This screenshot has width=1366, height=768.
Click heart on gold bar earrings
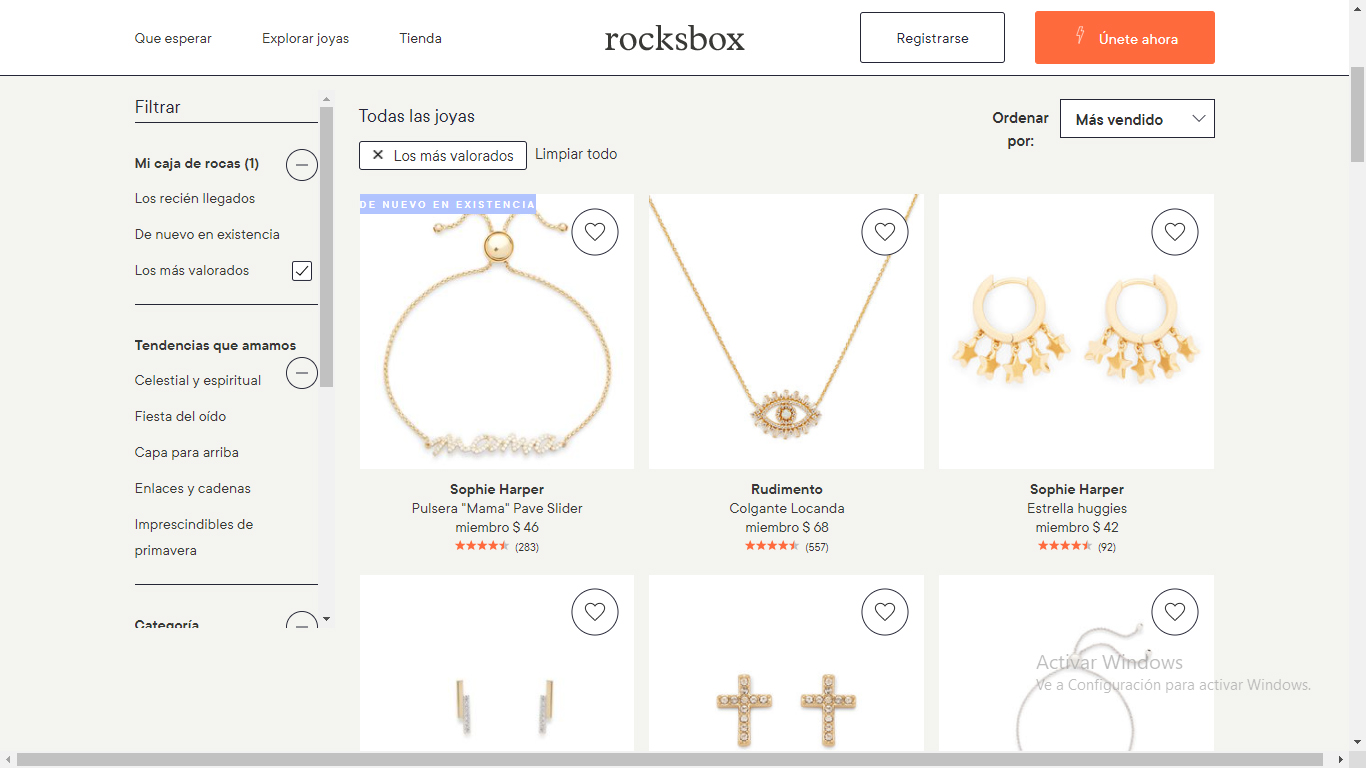(595, 612)
